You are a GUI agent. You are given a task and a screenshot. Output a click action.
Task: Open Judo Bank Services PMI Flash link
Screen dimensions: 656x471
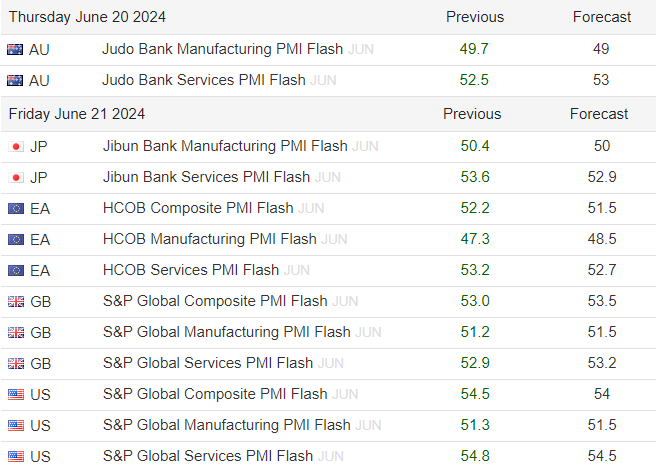pyautogui.click(x=203, y=80)
